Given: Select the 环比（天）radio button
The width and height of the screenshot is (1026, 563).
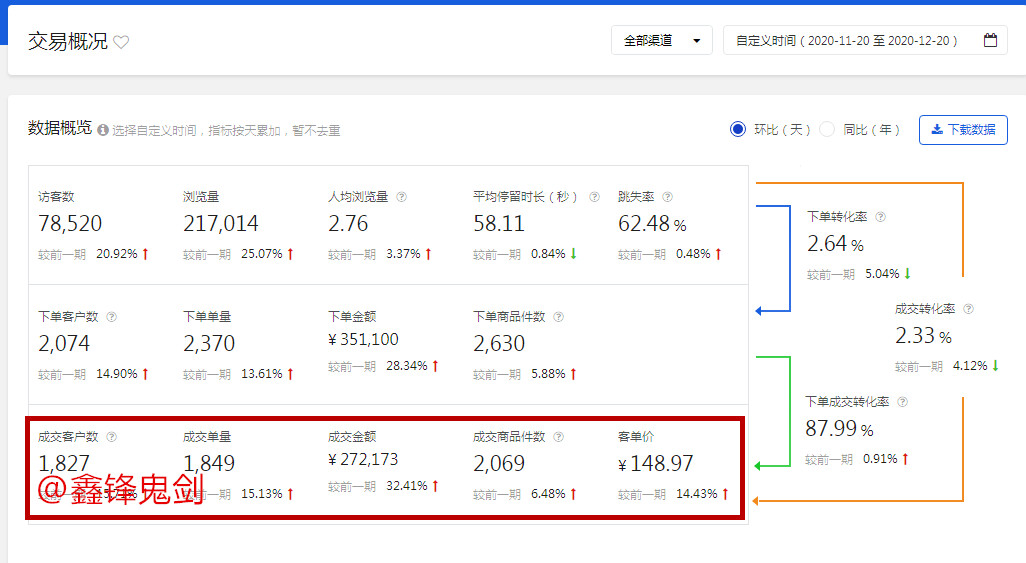Looking at the screenshot, I should (738, 129).
